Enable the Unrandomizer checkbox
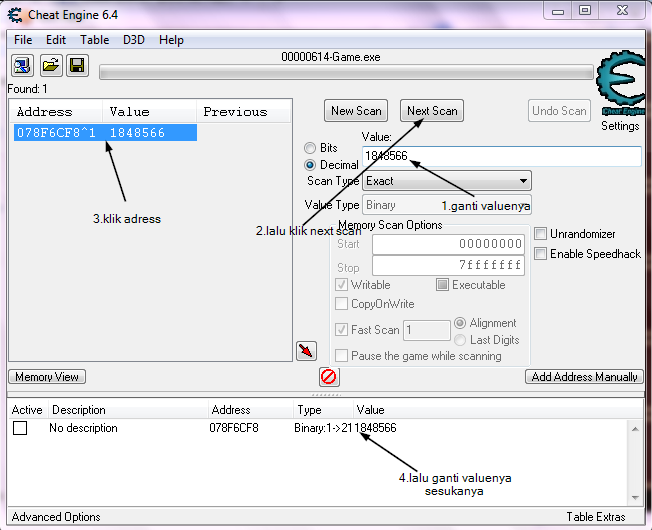652x530 pixels. pyautogui.click(x=540, y=234)
